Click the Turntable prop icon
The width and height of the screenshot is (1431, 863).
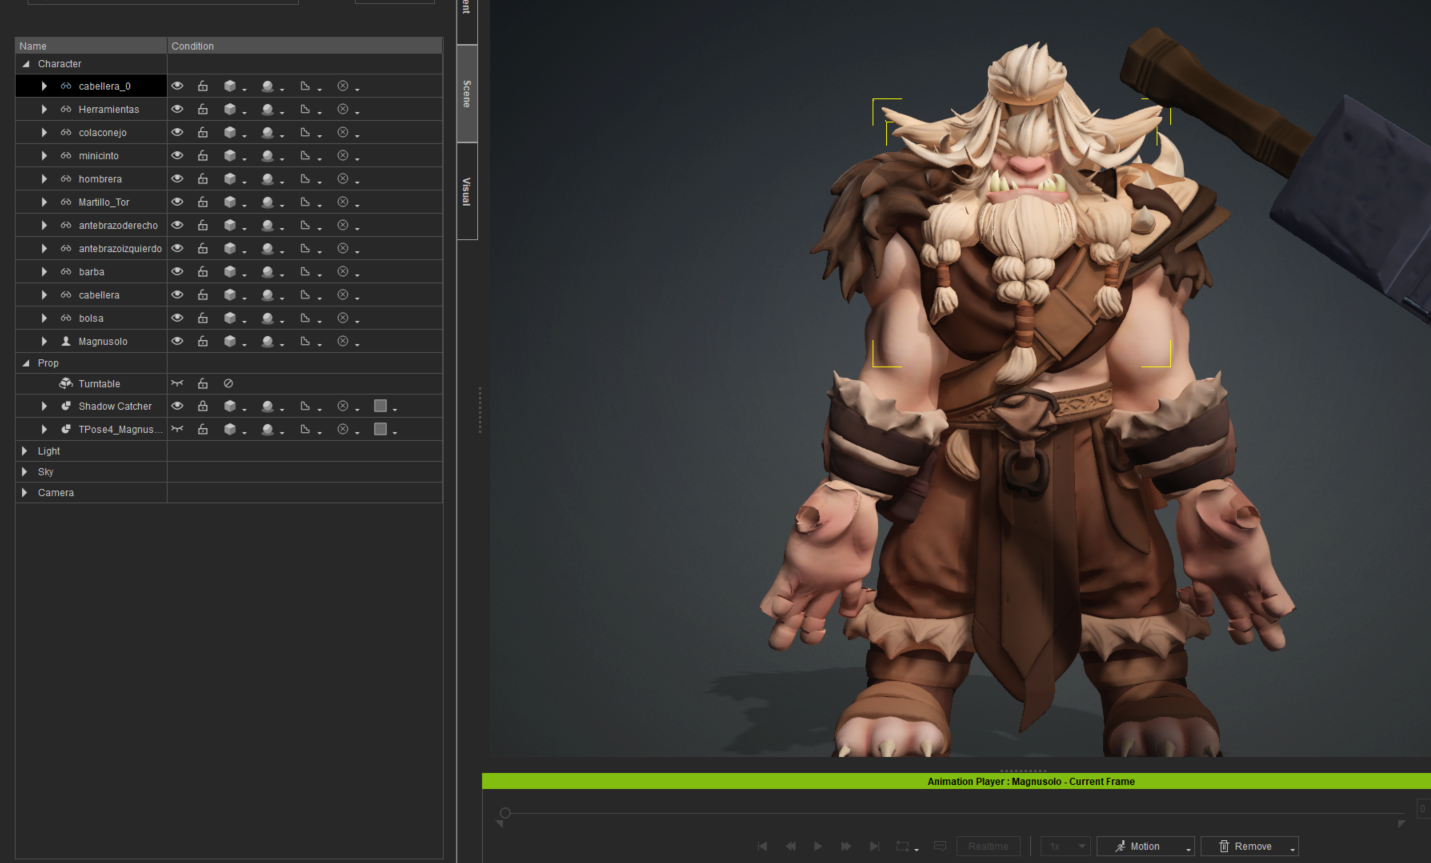(66, 383)
